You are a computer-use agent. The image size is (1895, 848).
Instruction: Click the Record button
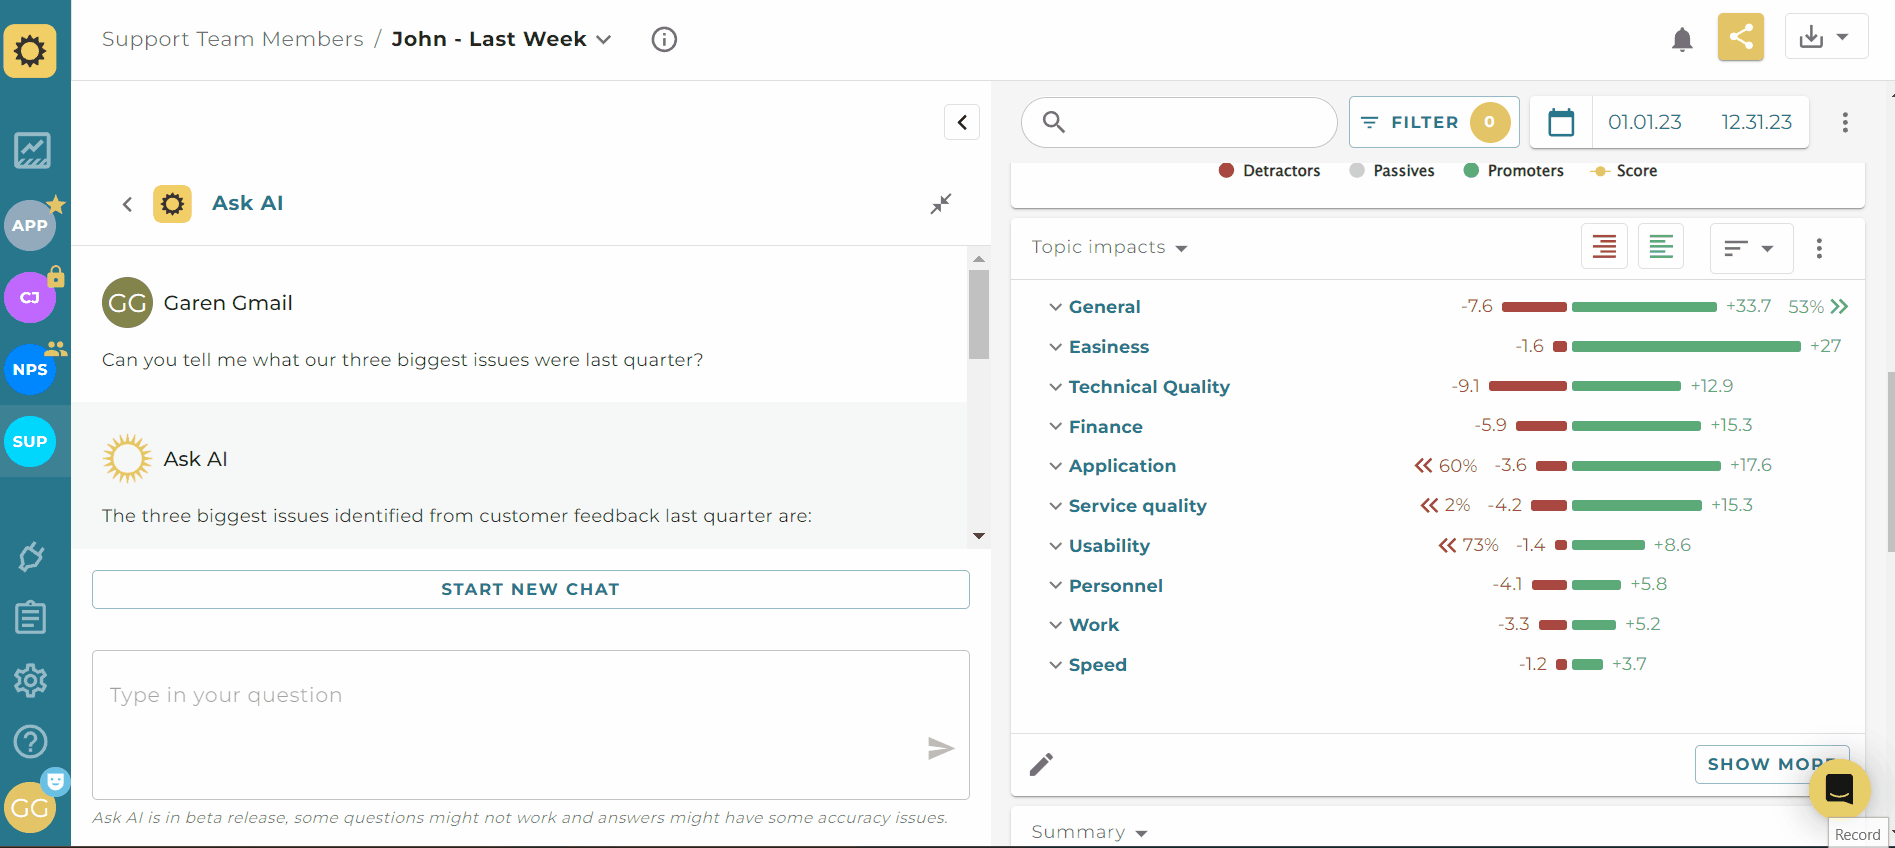pyautogui.click(x=1858, y=834)
